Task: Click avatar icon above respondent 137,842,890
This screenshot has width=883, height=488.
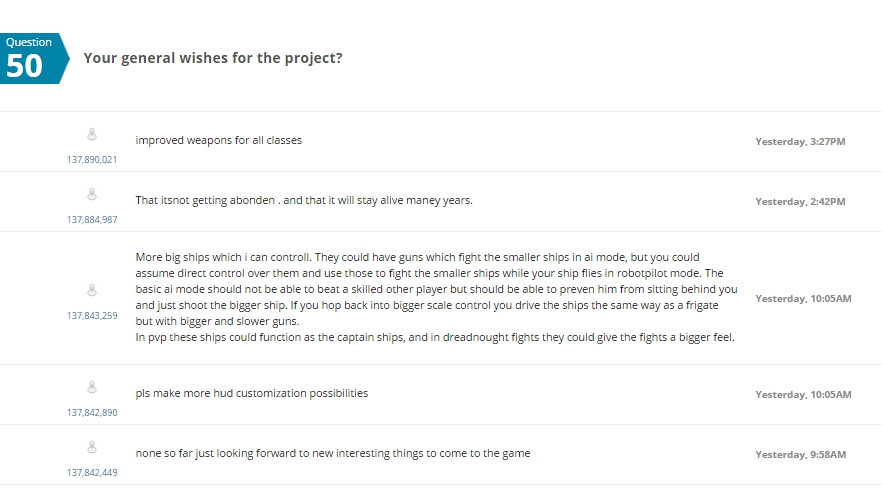Action: 92,387
